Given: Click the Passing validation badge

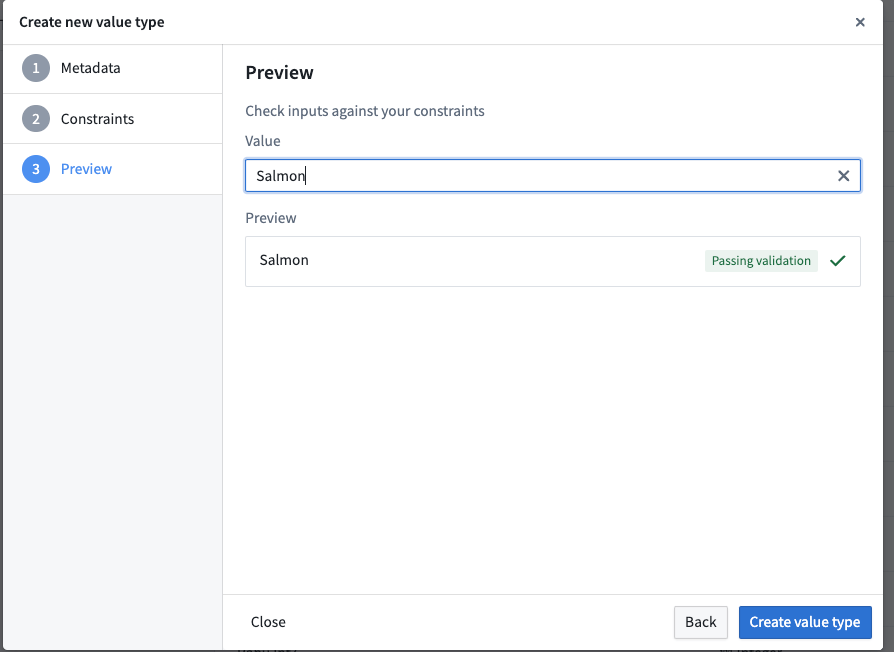Looking at the screenshot, I should click(761, 261).
